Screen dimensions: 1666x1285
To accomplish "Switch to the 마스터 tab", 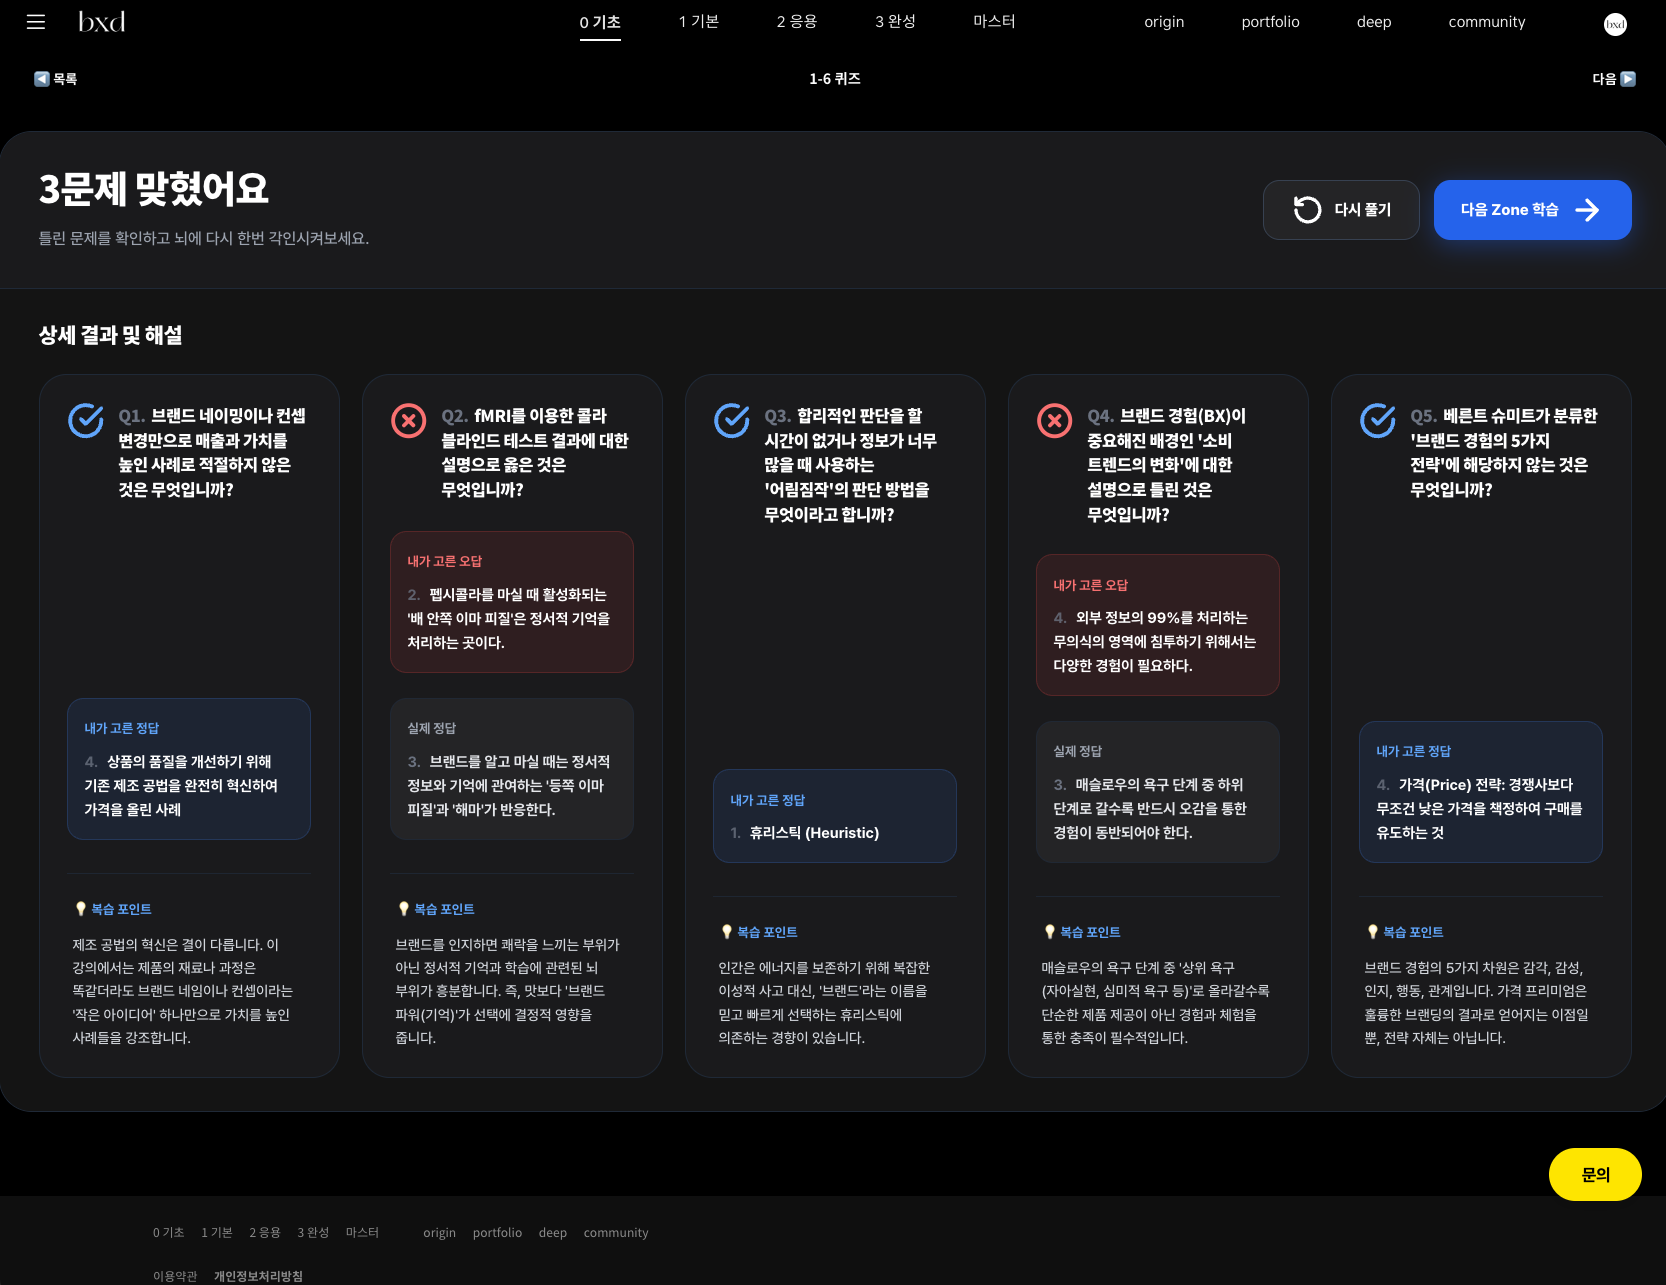I will [x=995, y=22].
